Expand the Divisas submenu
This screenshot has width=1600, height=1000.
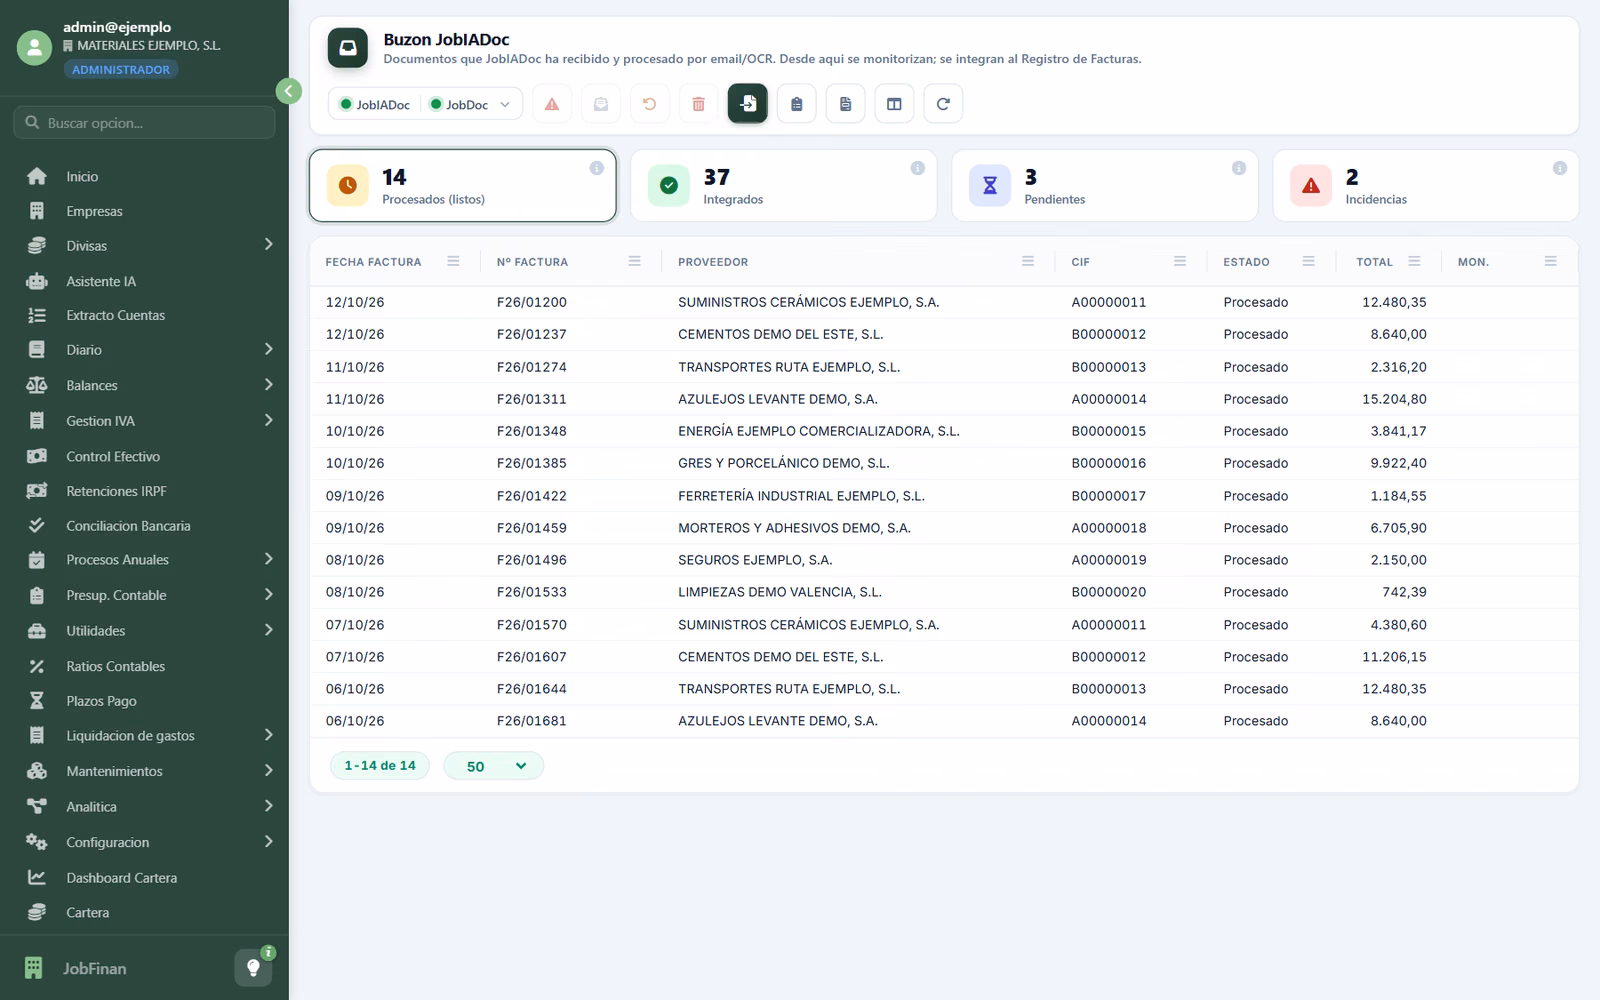coord(268,245)
